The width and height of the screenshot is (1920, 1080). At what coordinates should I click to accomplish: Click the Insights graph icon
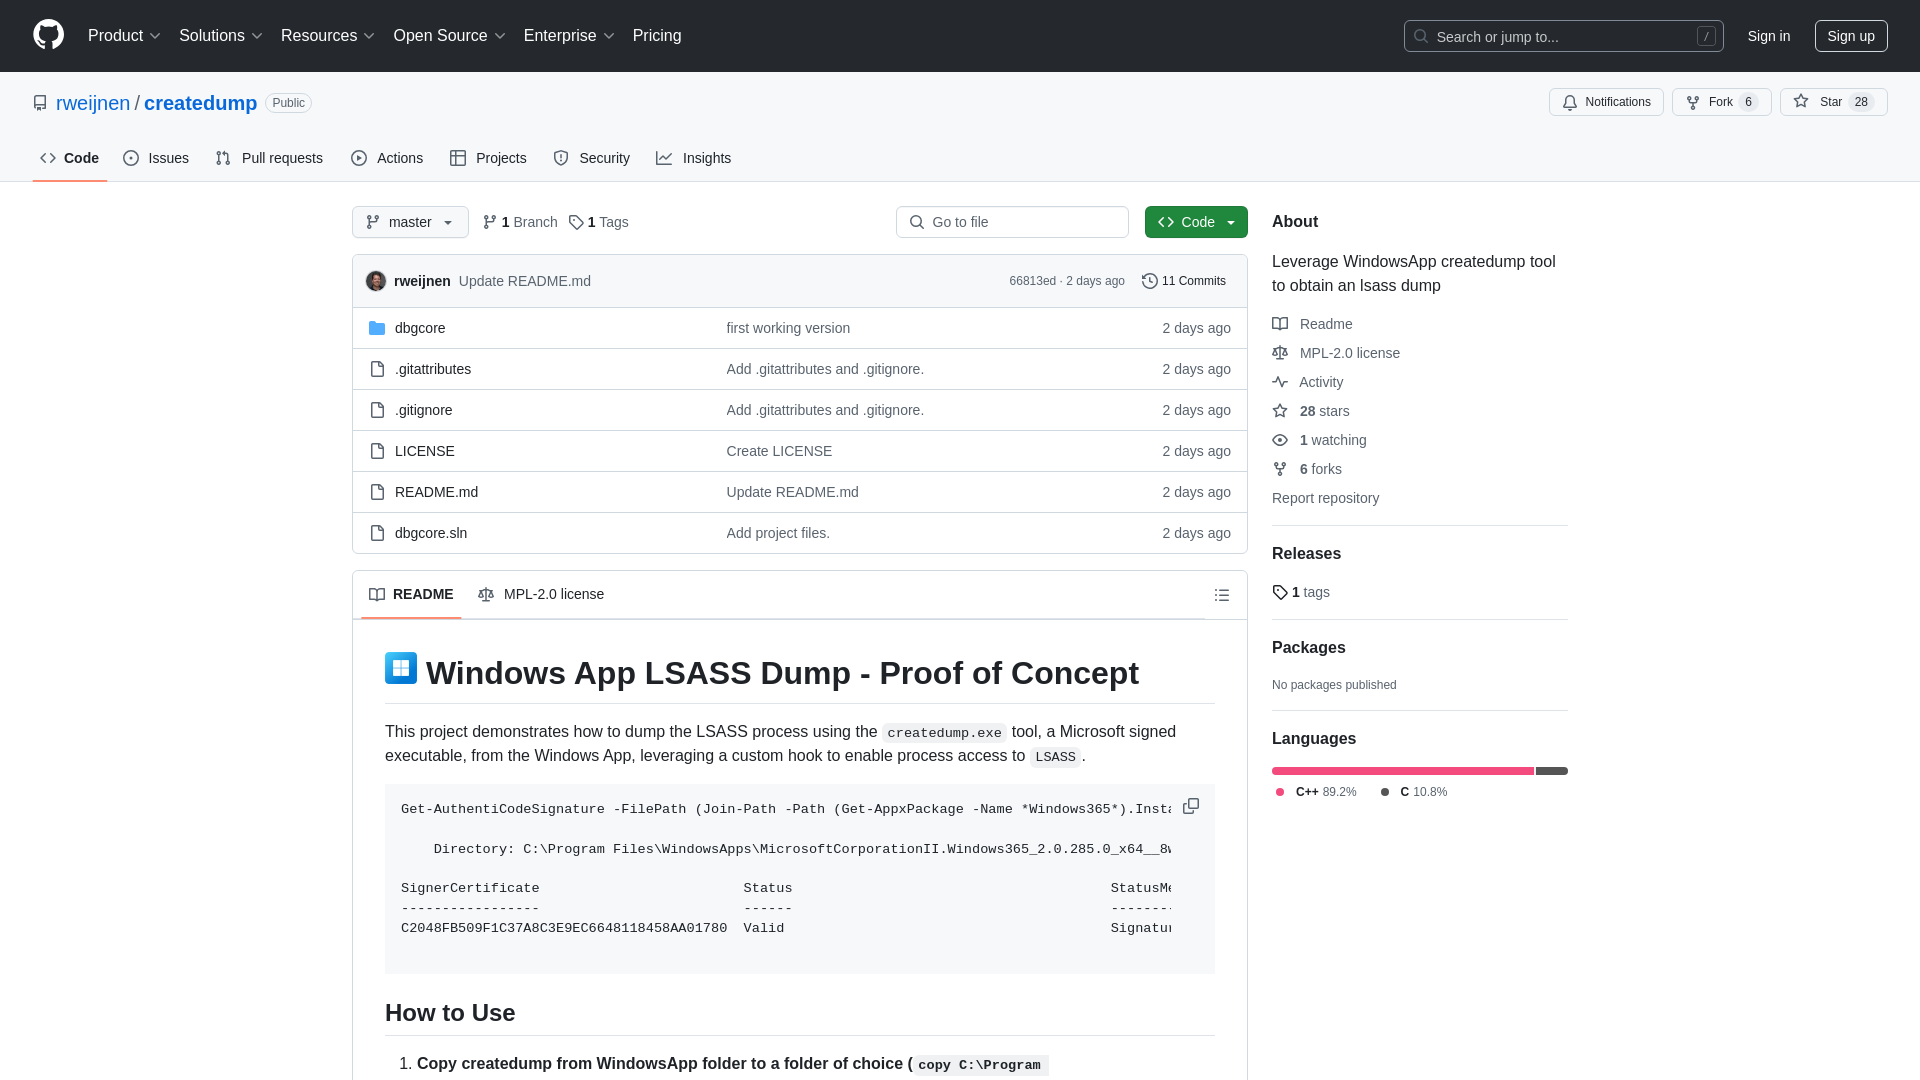point(665,157)
